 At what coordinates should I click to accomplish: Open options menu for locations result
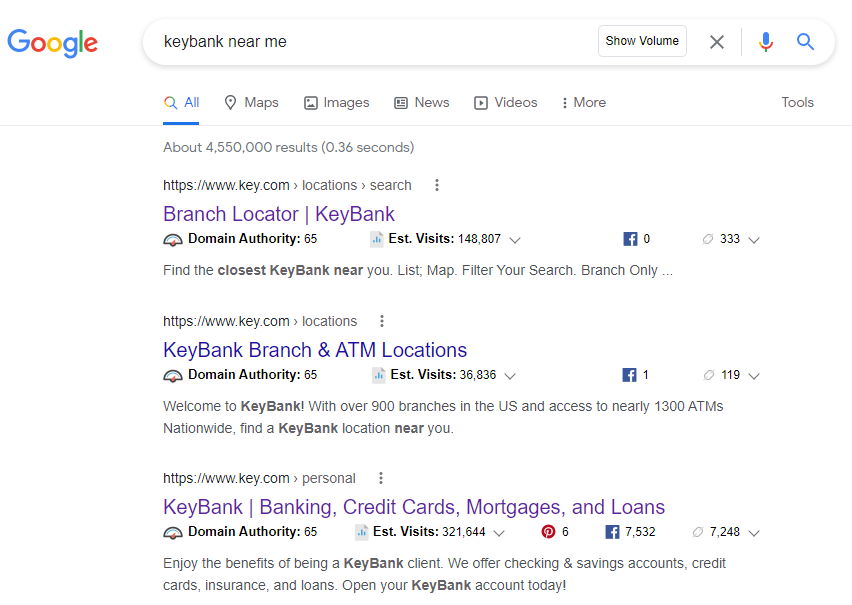coord(382,321)
